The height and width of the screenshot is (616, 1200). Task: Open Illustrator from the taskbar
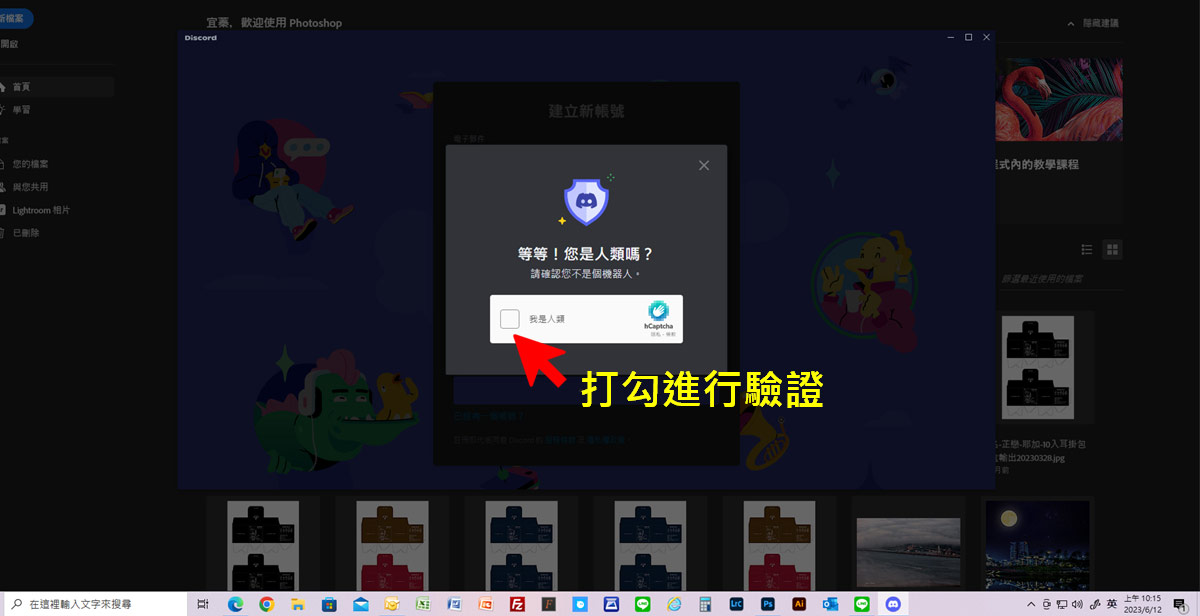[x=798, y=604]
